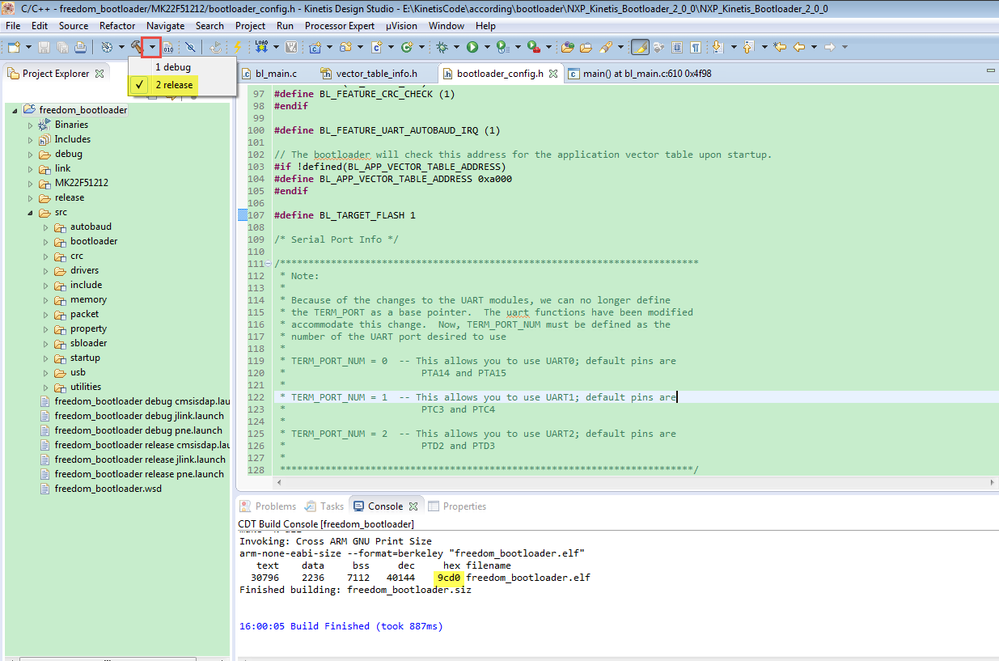
Task: Toggle the highlighted Mark Occurrences highlighter button
Action: 640,47
